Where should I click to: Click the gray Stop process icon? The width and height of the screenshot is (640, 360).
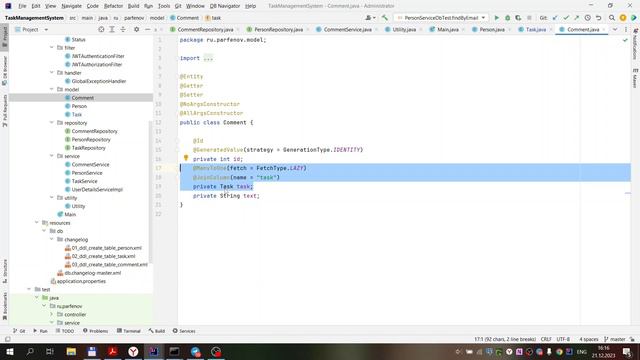(529, 18)
